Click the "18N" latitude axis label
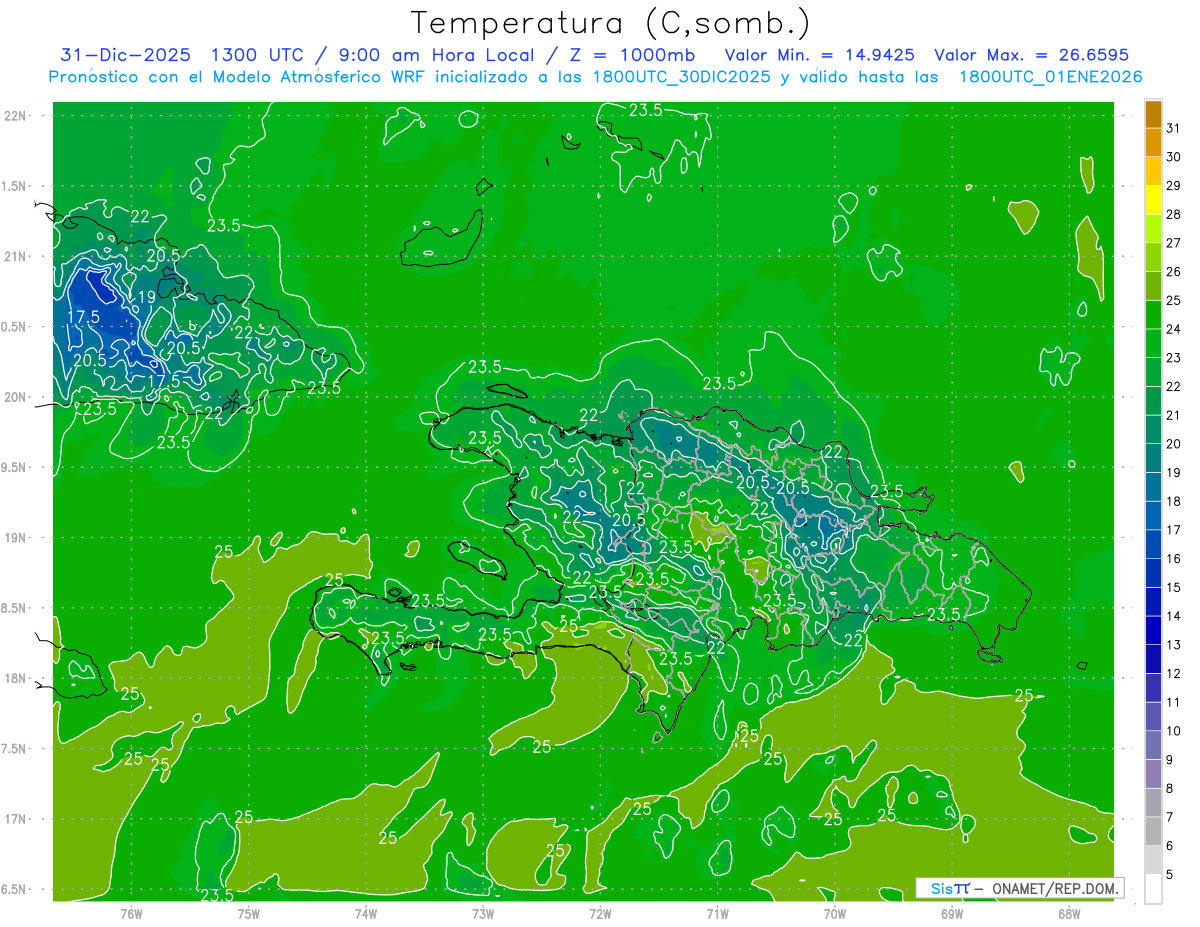This screenshot has width=1200, height=927. click(14, 678)
